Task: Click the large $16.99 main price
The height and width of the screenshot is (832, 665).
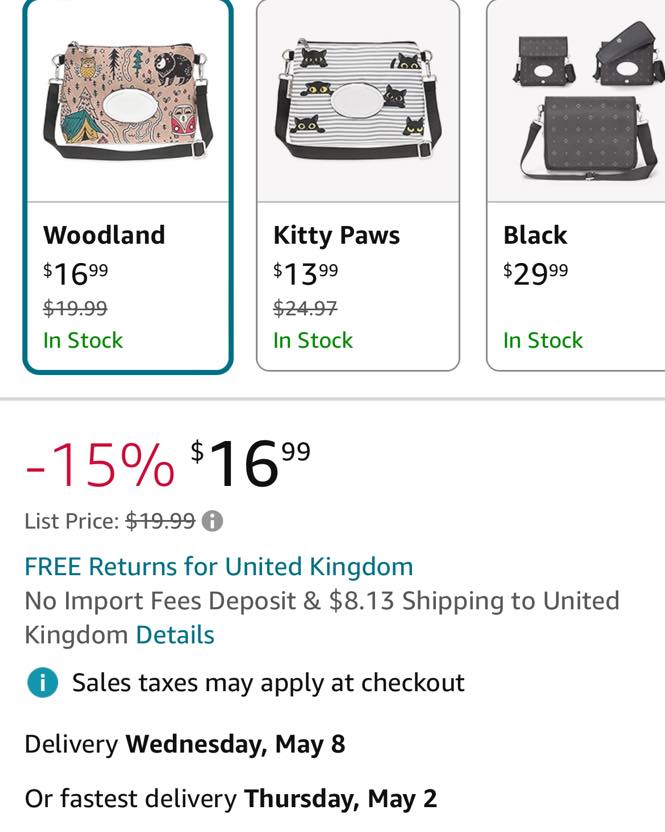Action: click(250, 464)
